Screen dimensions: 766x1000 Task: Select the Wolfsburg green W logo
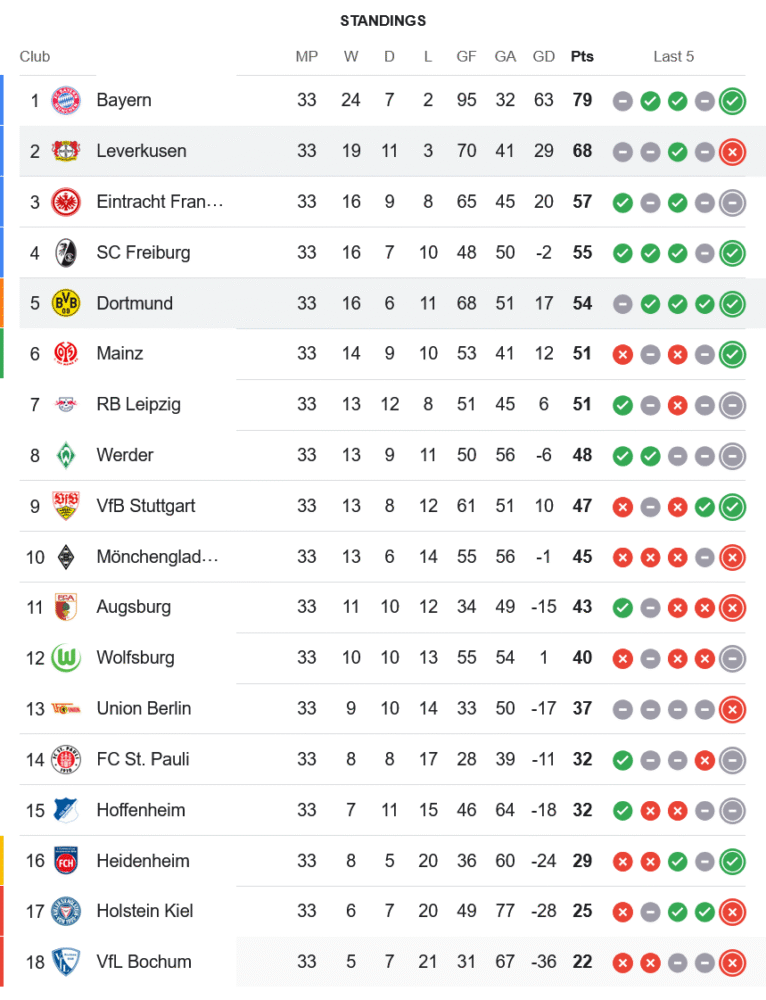pyautogui.click(x=66, y=658)
